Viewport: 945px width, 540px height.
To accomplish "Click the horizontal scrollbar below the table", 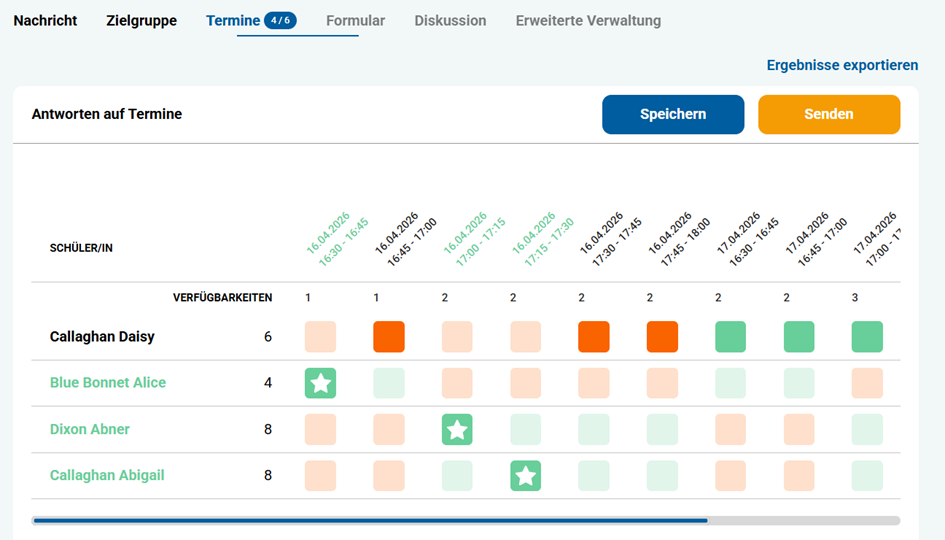I will pyautogui.click(x=466, y=520).
